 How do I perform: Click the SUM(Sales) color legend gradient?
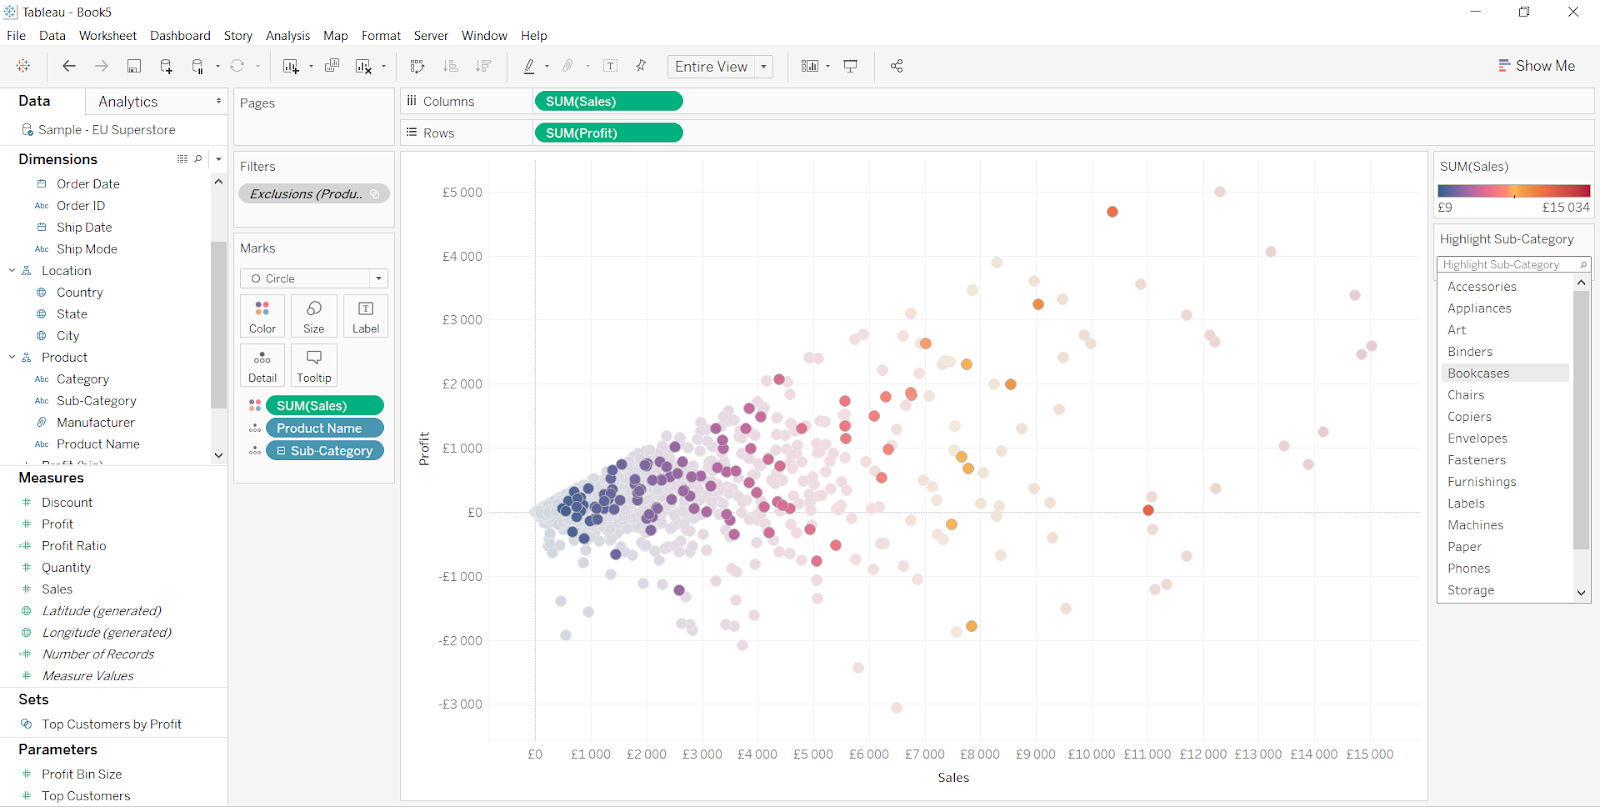[1513, 190]
